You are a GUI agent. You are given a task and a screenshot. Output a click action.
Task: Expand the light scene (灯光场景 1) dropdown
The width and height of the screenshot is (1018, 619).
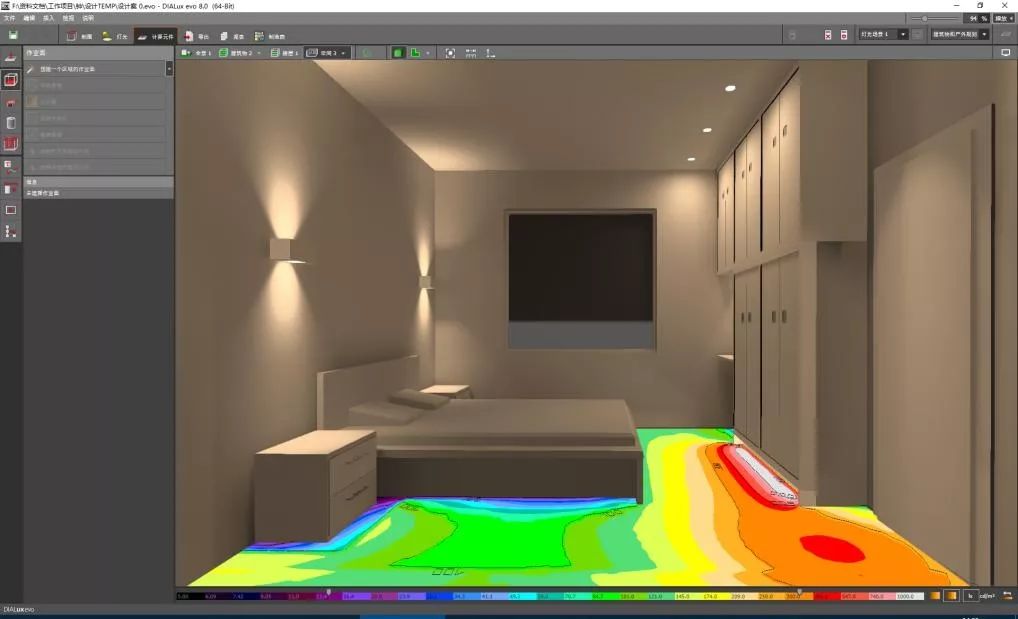(x=903, y=34)
